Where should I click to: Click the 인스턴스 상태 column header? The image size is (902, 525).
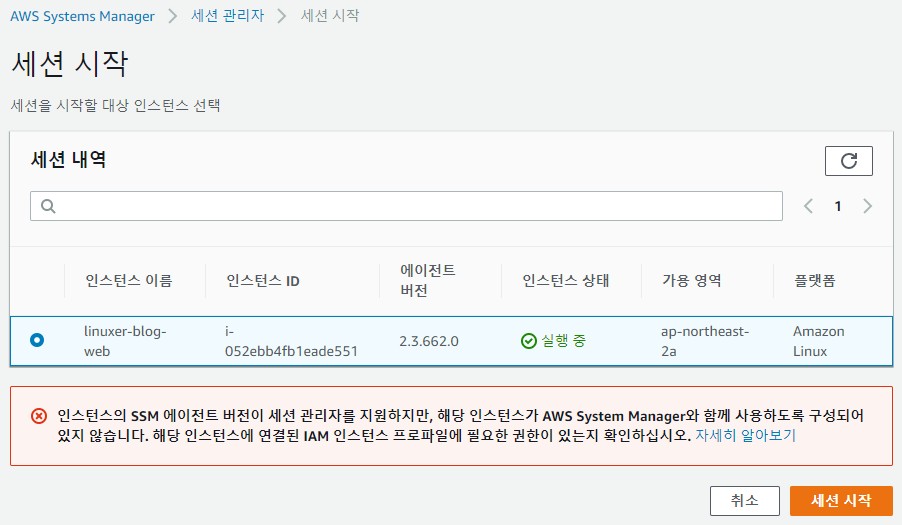565,281
